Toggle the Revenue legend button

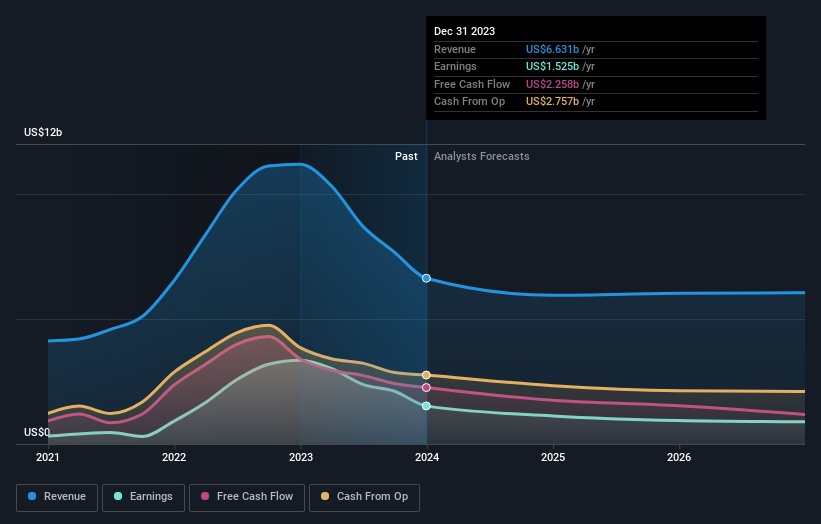[57, 497]
